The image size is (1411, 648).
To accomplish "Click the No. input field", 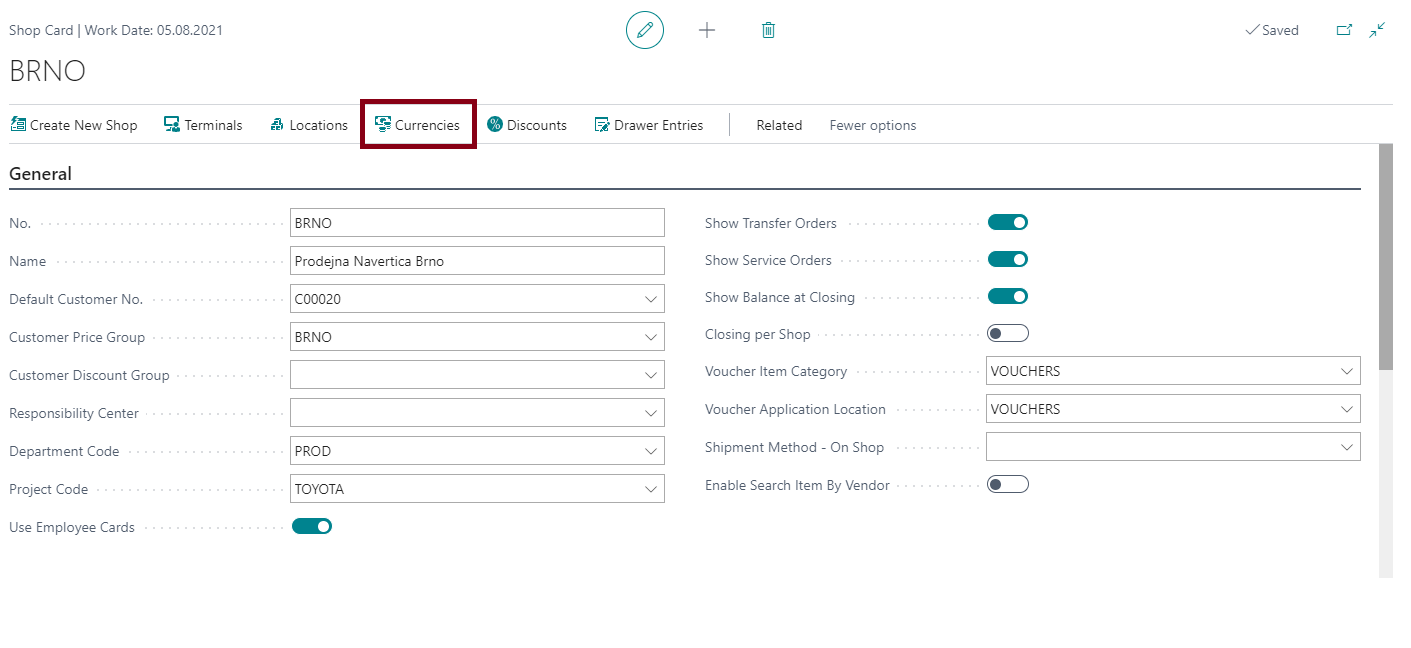I will [477, 223].
